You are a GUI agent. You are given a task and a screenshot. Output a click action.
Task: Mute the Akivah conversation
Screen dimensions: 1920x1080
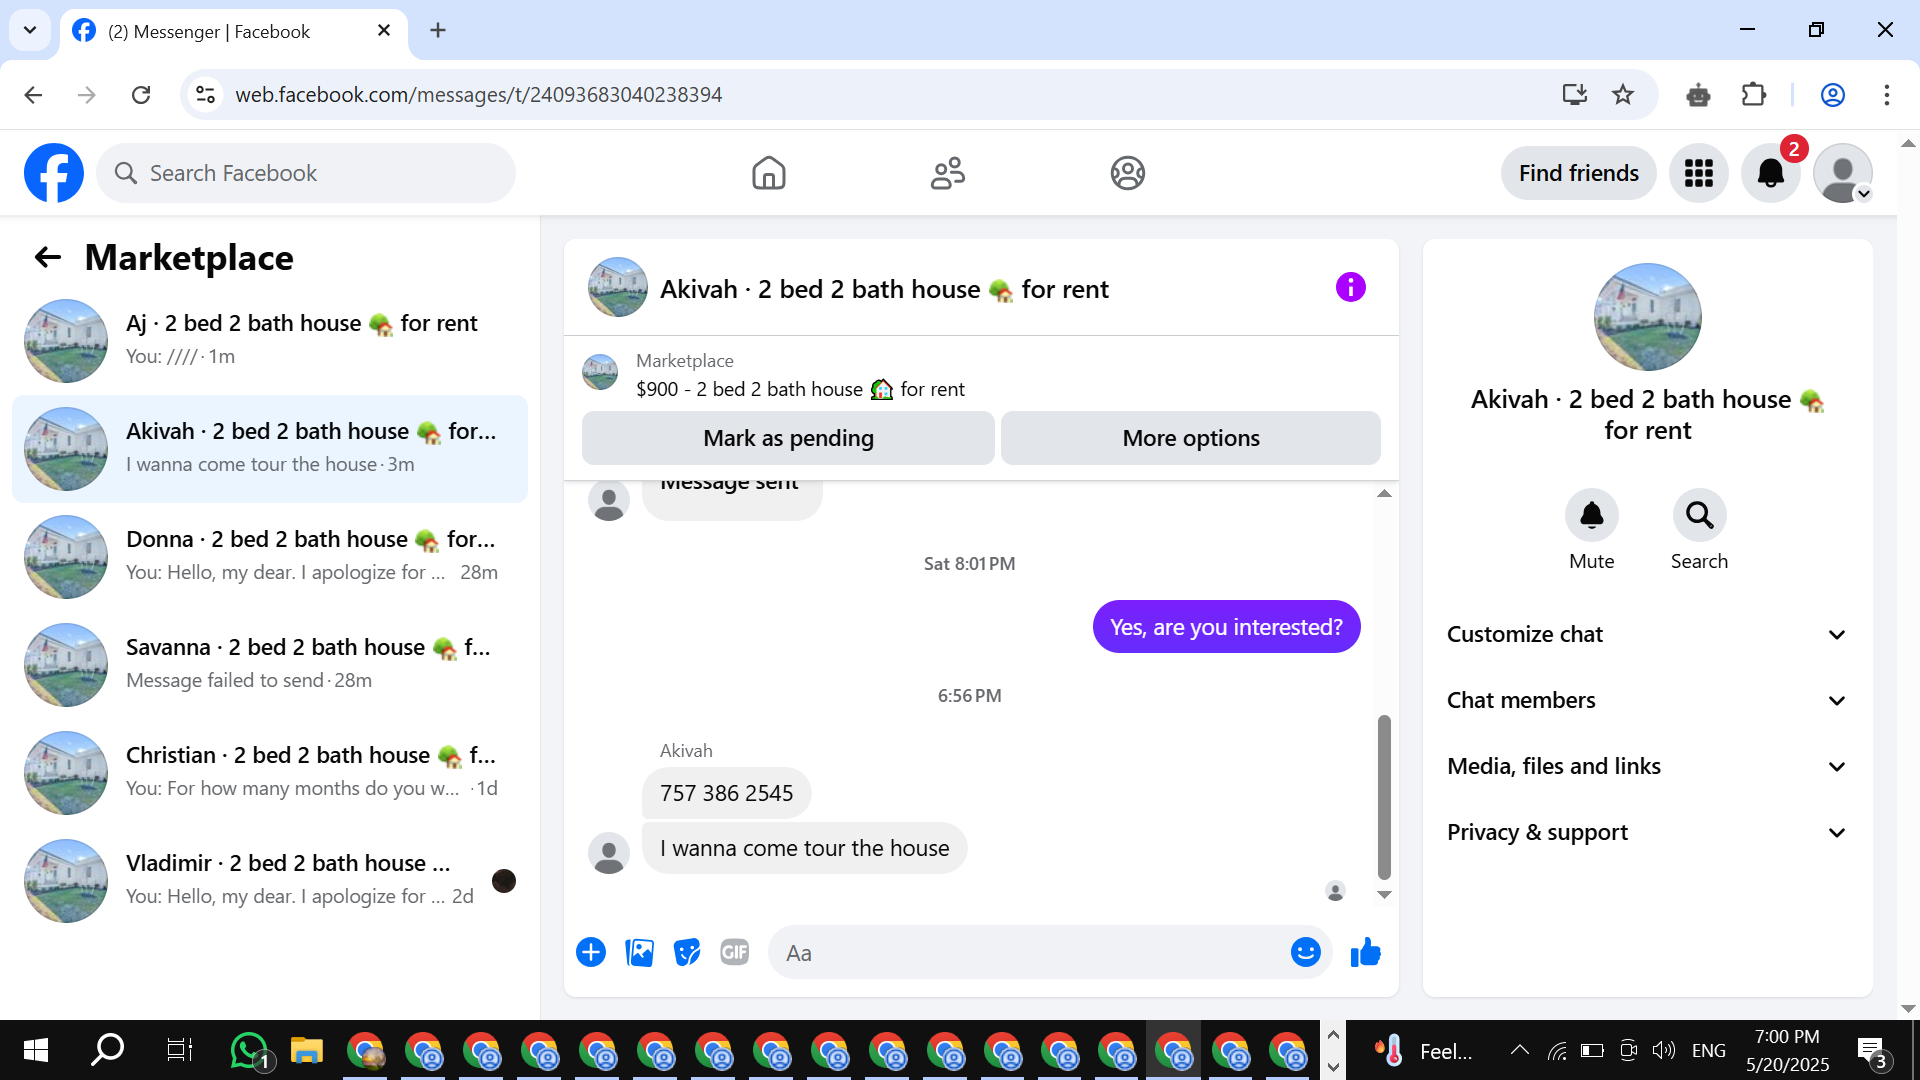pos(1591,516)
